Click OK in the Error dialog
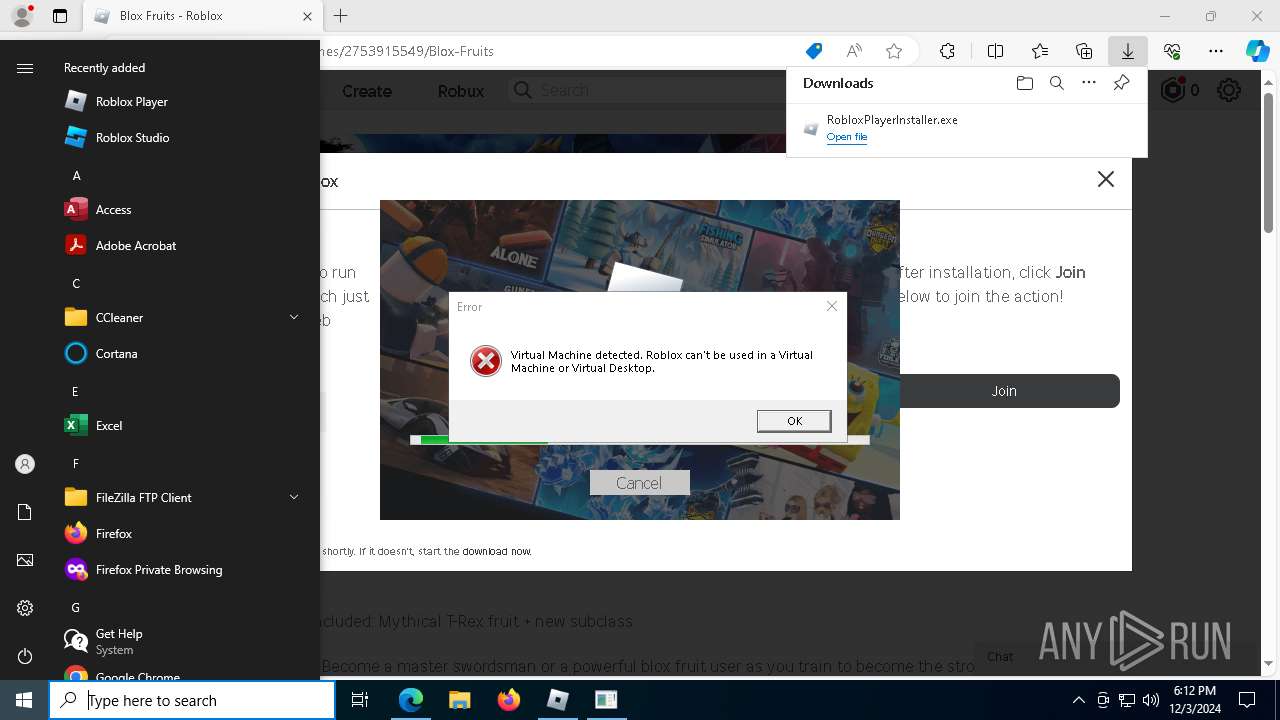 click(794, 421)
